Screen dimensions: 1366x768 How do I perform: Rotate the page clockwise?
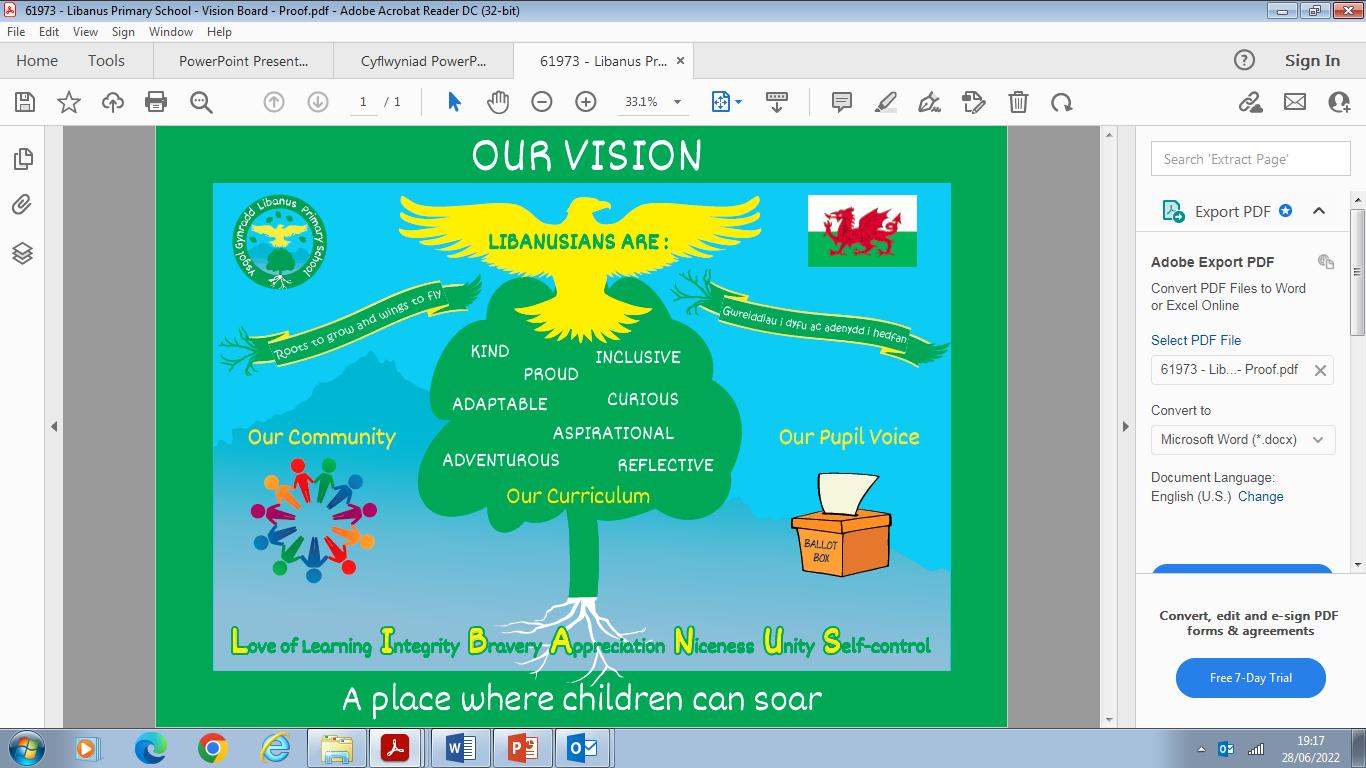tap(1062, 102)
